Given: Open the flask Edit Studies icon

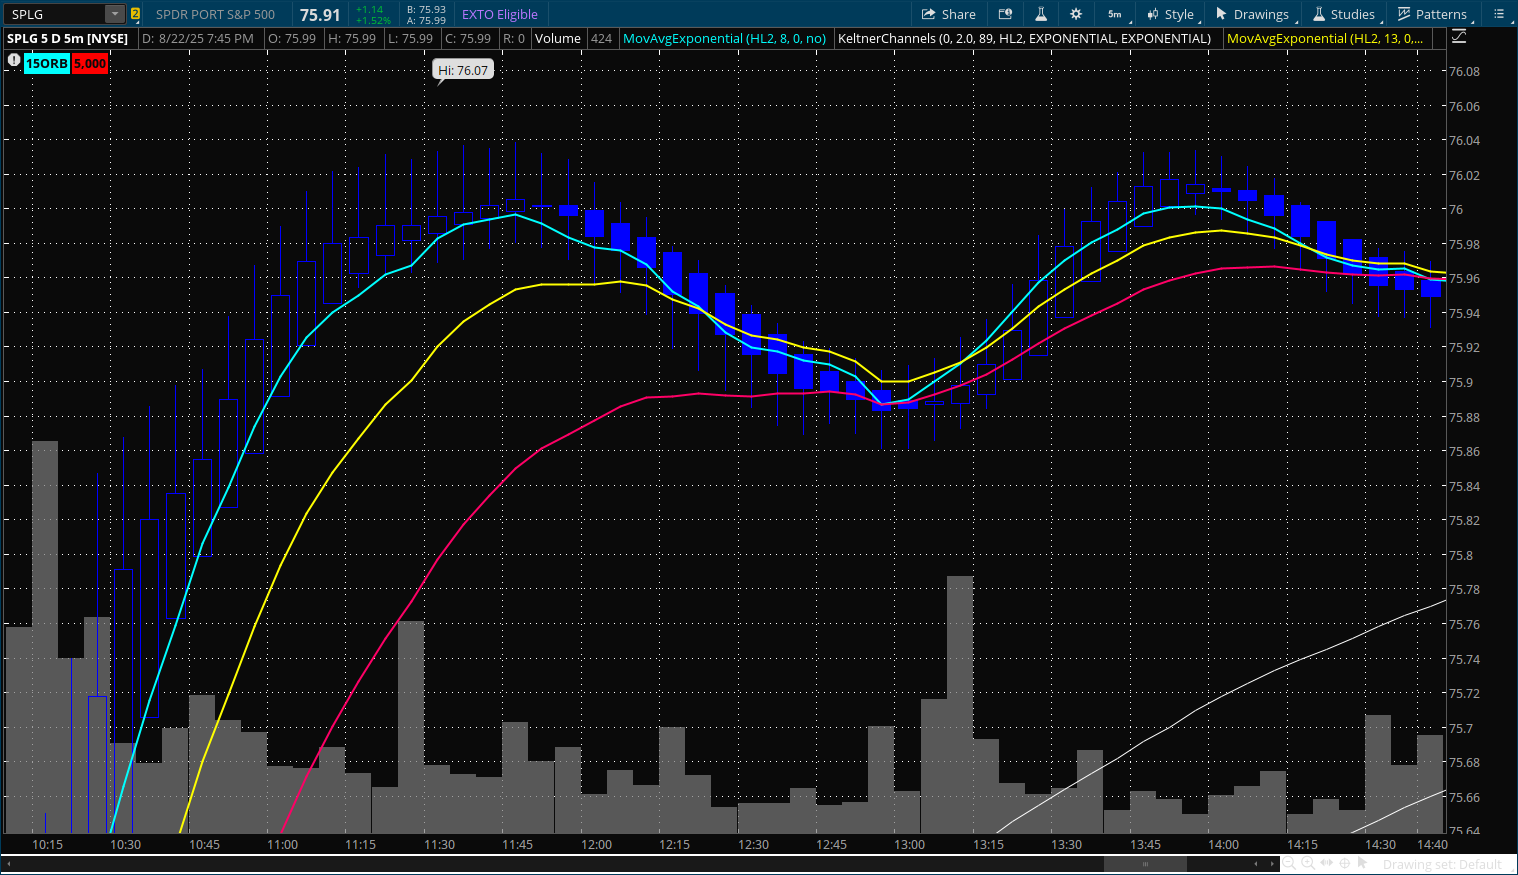Looking at the screenshot, I should (1040, 14).
